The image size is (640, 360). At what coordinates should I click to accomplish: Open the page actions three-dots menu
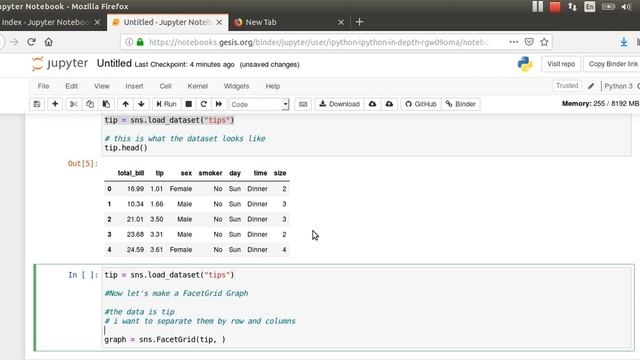514,42
